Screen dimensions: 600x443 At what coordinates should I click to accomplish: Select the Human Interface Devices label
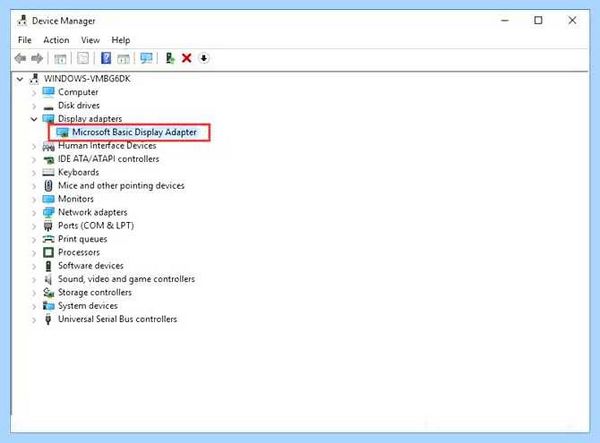click(x=107, y=146)
